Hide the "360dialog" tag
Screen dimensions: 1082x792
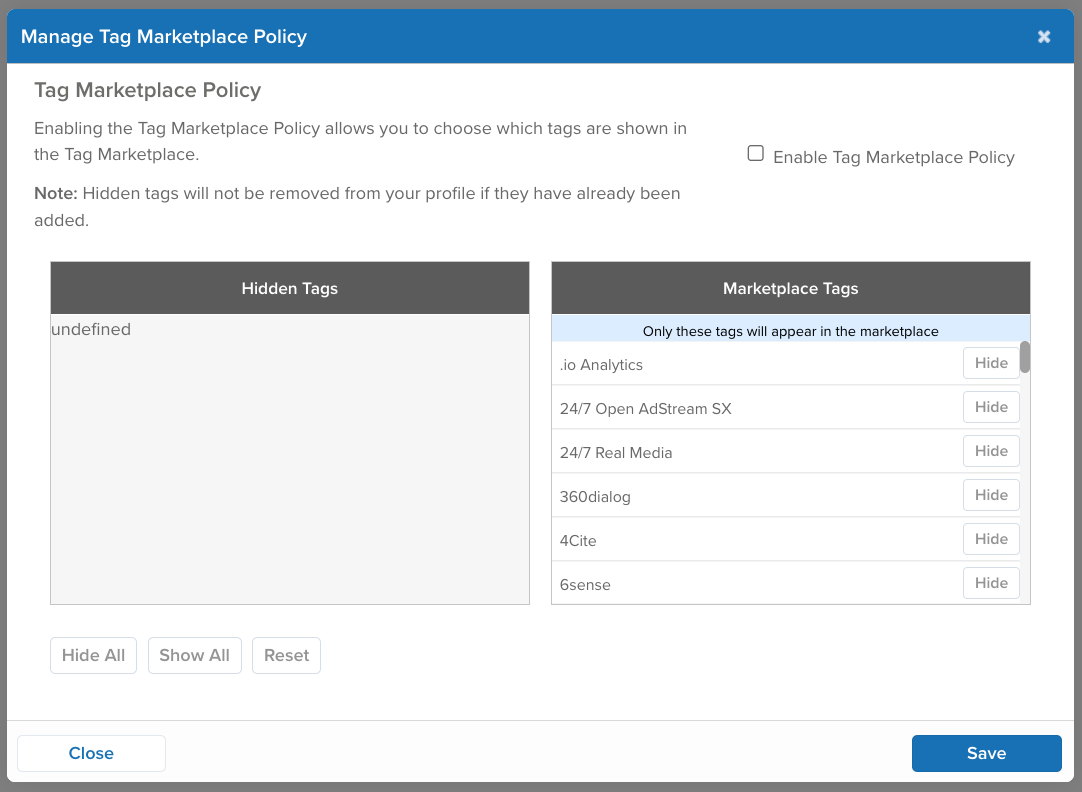point(991,495)
